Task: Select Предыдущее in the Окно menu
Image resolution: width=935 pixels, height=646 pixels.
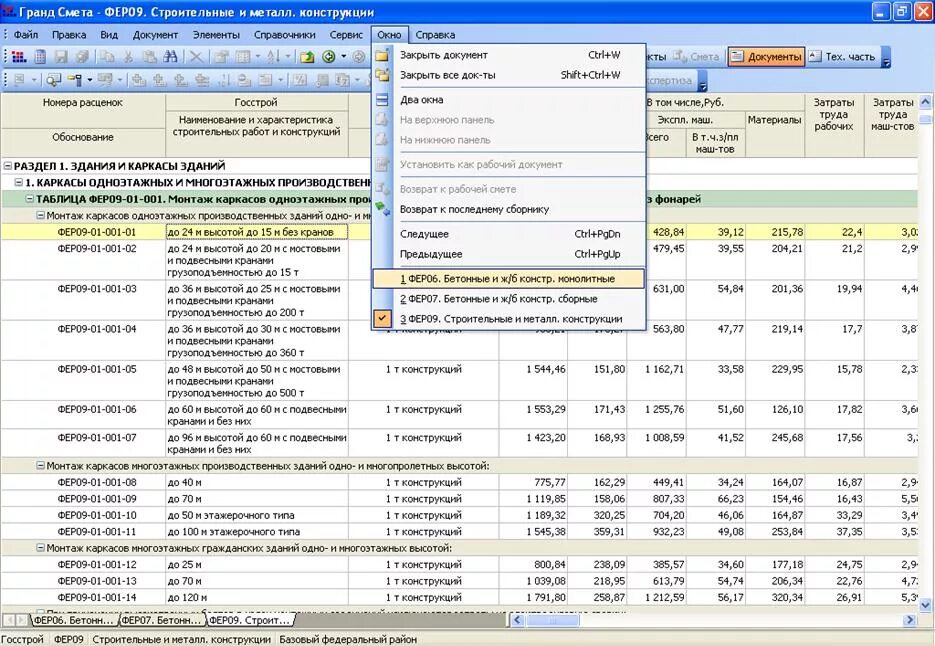Action: click(x=509, y=254)
